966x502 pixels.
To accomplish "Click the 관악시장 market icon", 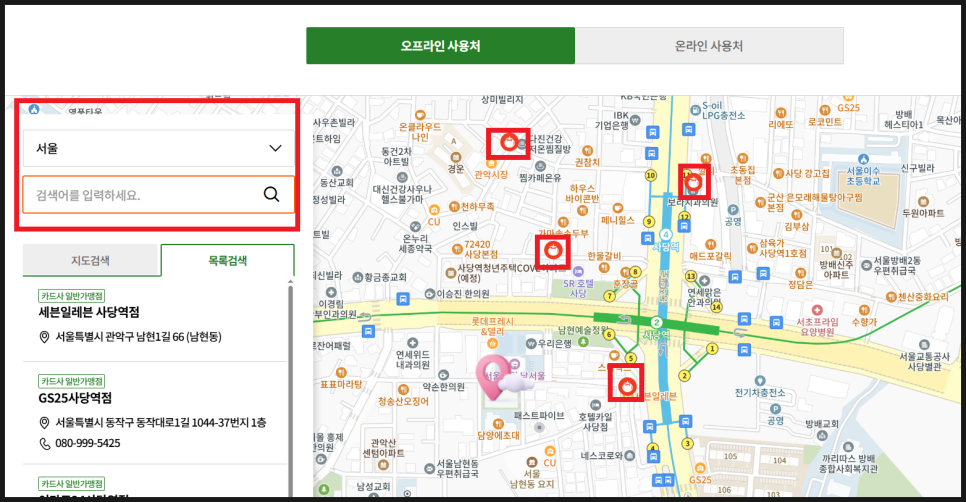I will pos(491,164).
